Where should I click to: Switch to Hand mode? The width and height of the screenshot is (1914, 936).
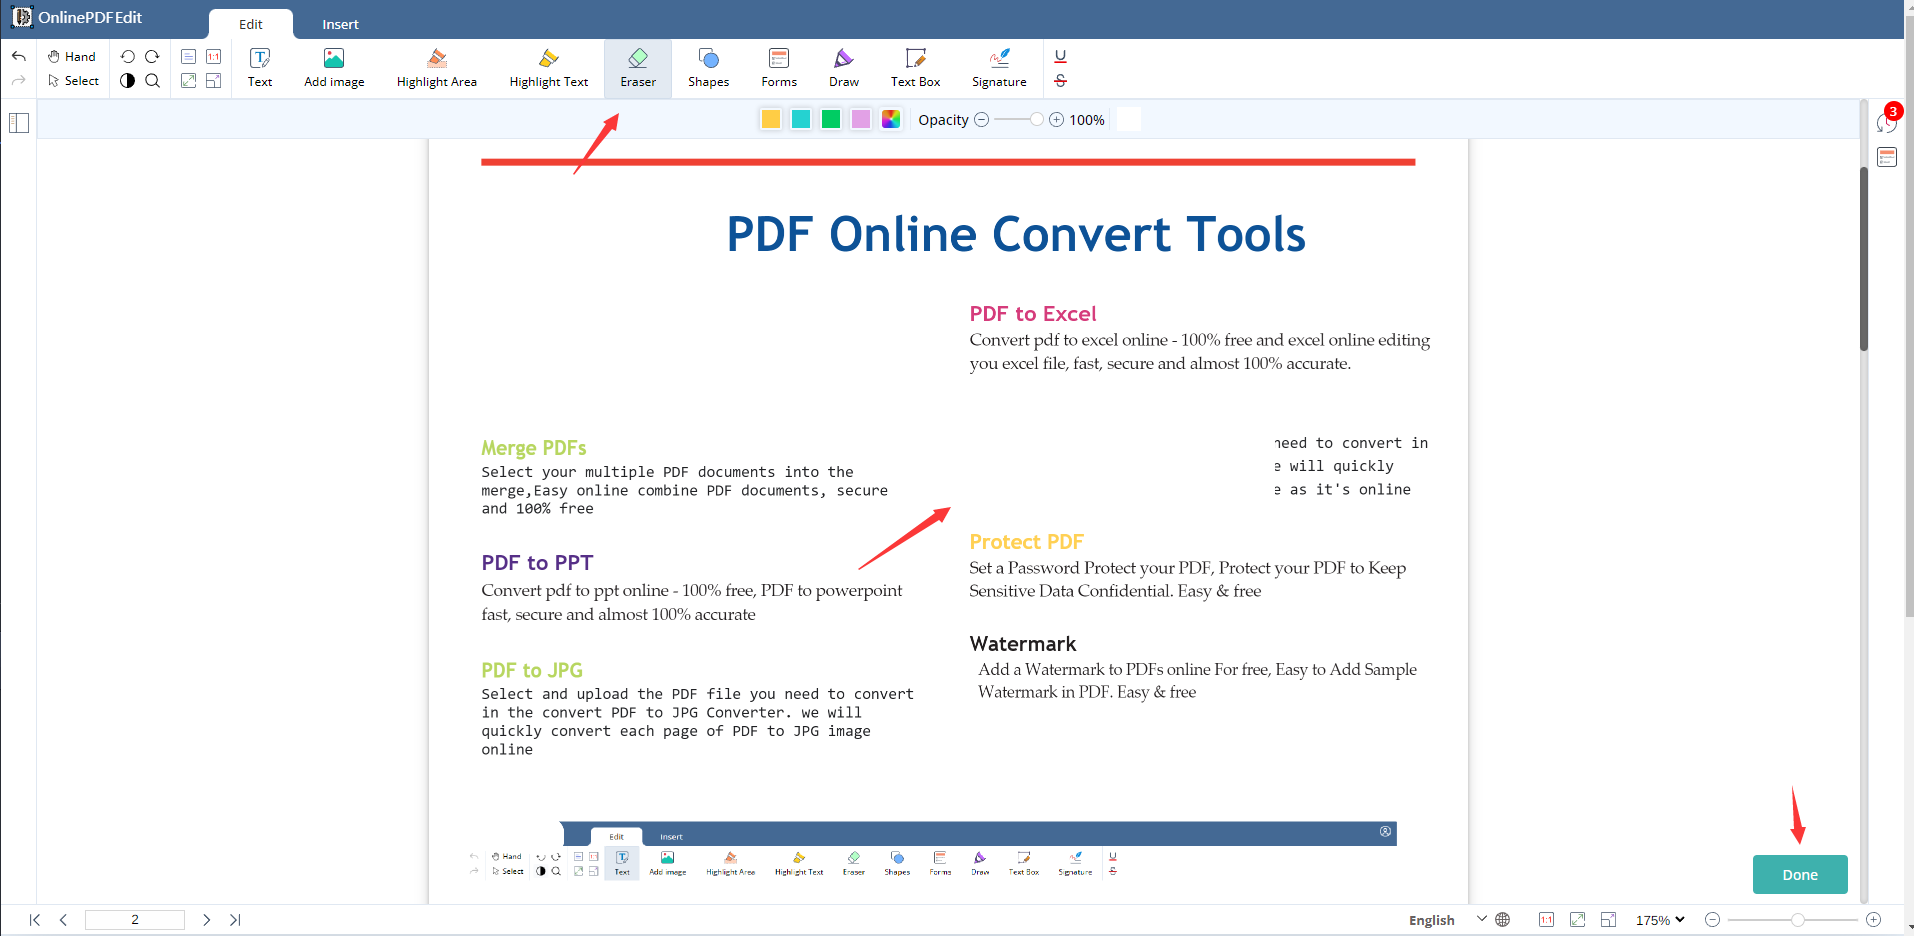pyautogui.click(x=72, y=56)
